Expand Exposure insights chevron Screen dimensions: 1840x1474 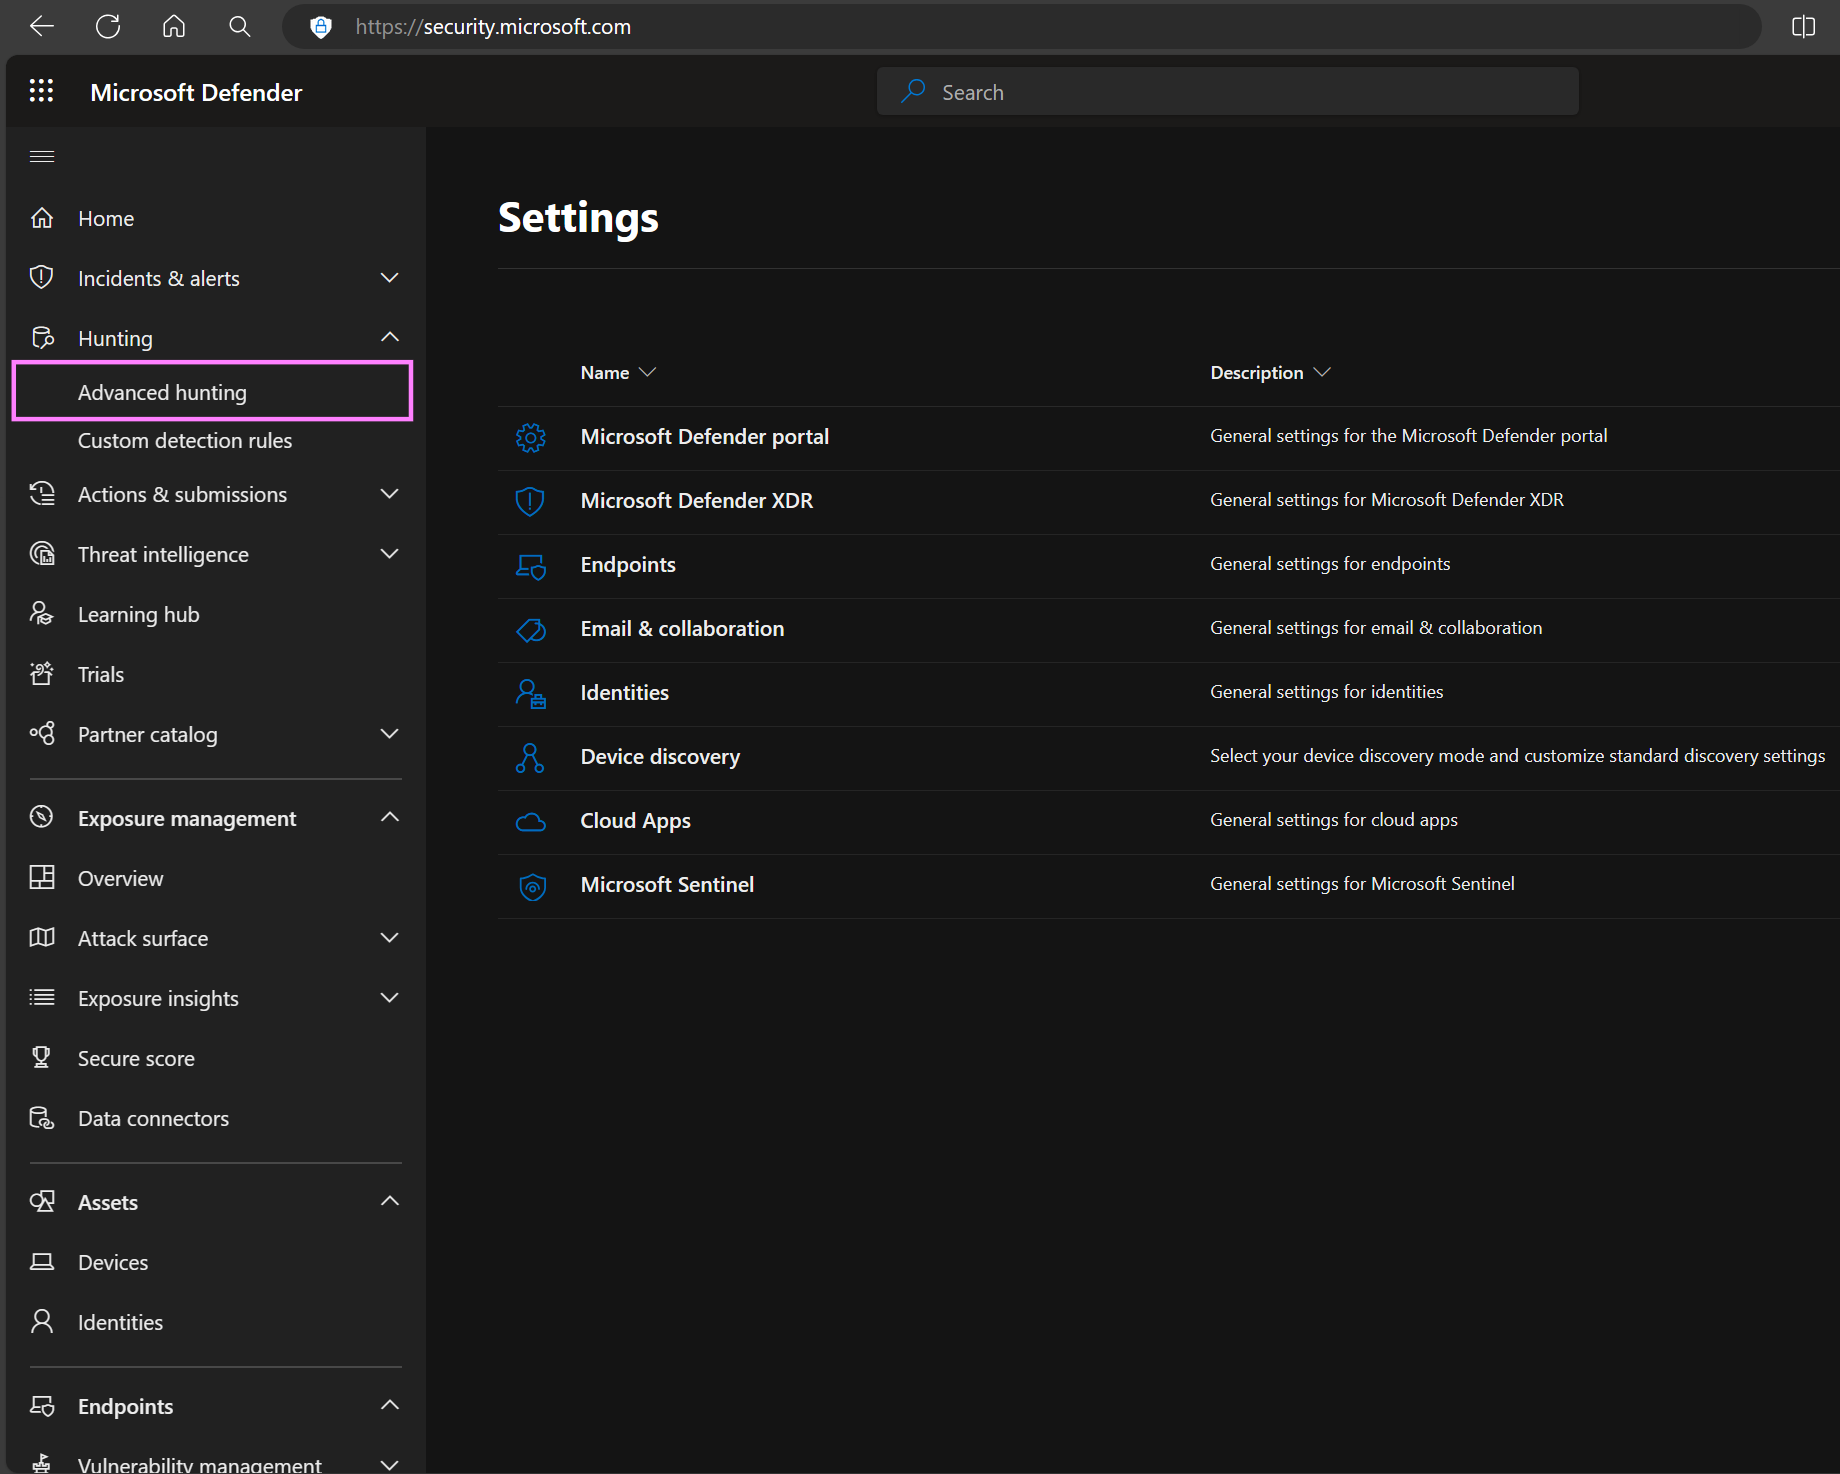[390, 998]
